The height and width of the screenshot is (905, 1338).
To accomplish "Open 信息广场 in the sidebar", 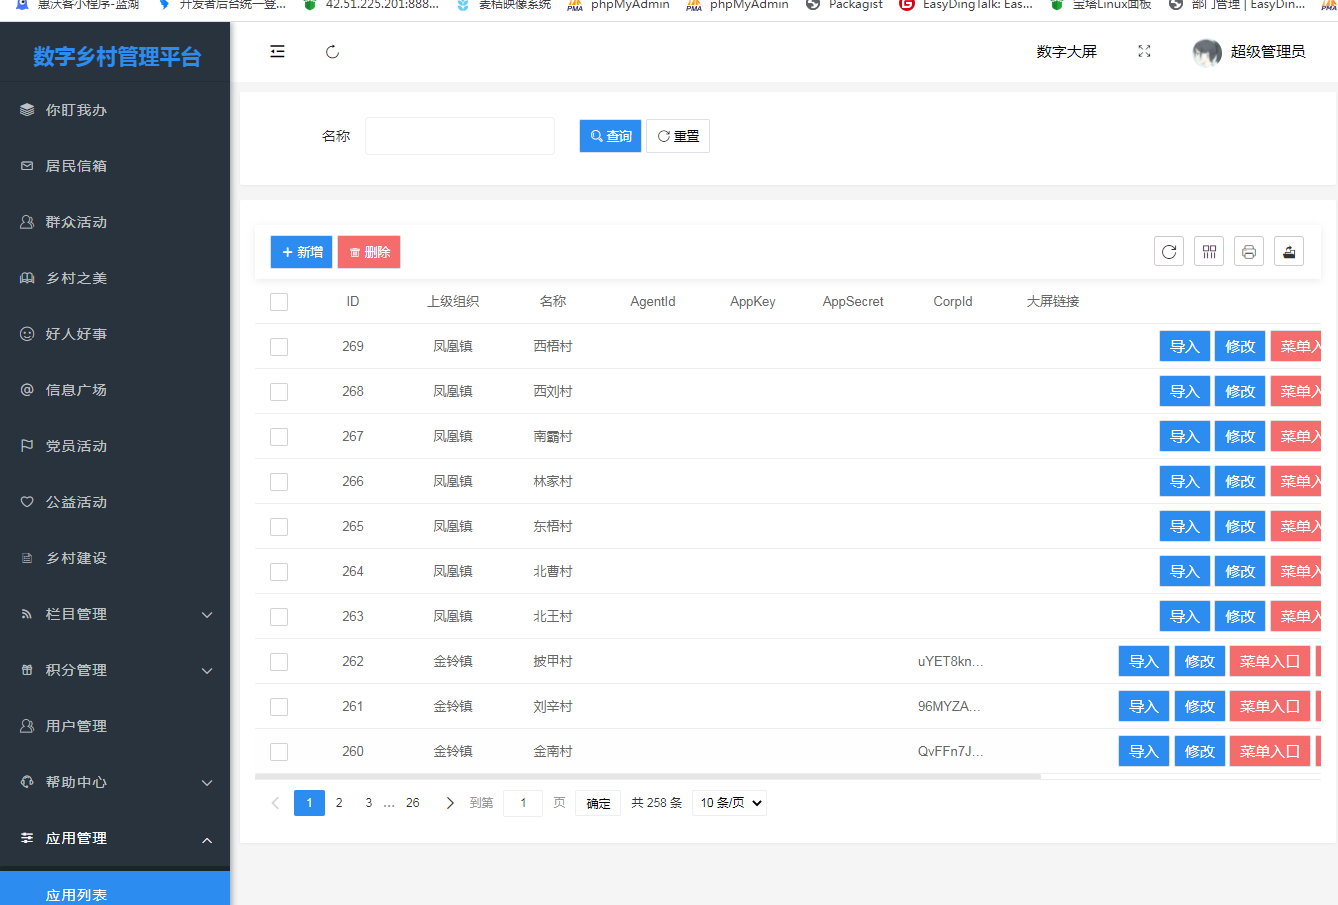I will (115, 390).
